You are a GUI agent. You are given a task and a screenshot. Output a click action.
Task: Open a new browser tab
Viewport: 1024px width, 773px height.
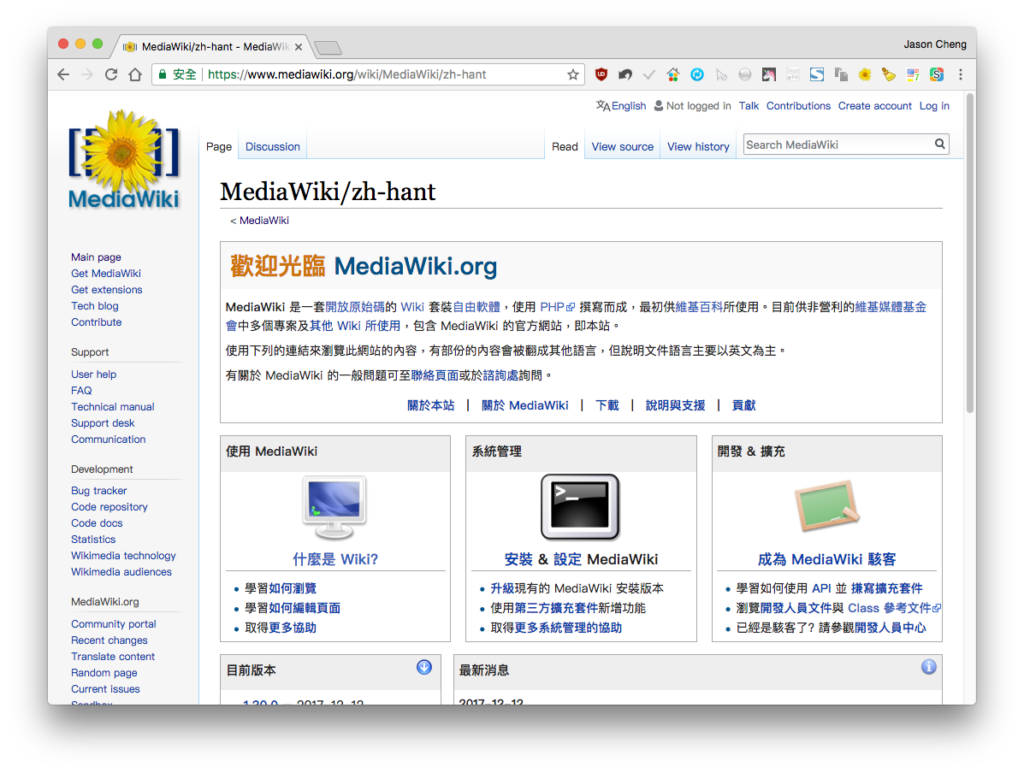coord(328,48)
